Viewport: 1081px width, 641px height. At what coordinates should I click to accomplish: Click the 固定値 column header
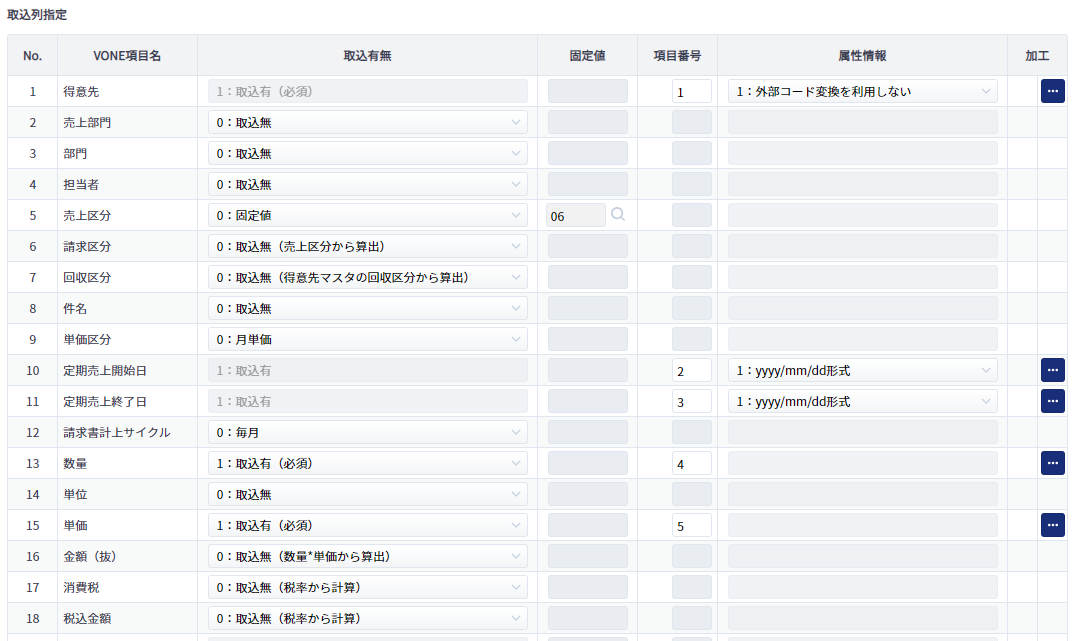click(587, 56)
